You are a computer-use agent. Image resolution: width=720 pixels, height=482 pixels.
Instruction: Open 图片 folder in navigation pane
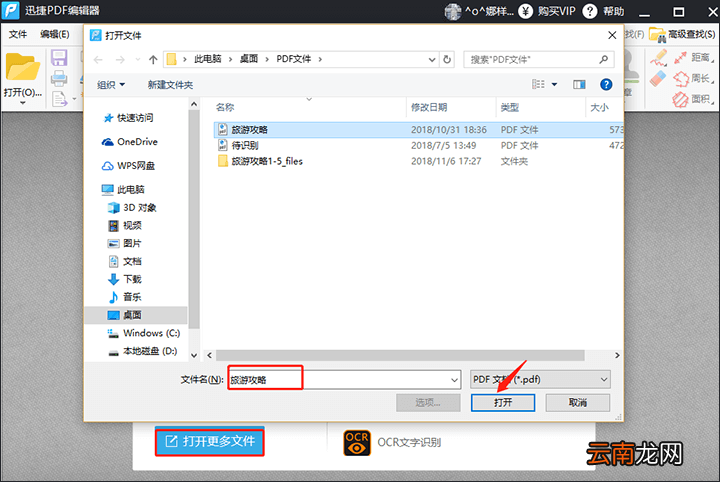[124, 243]
